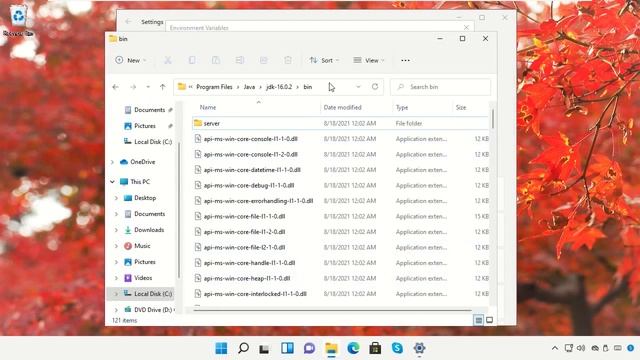Go forward with the forward arrow

133,87
